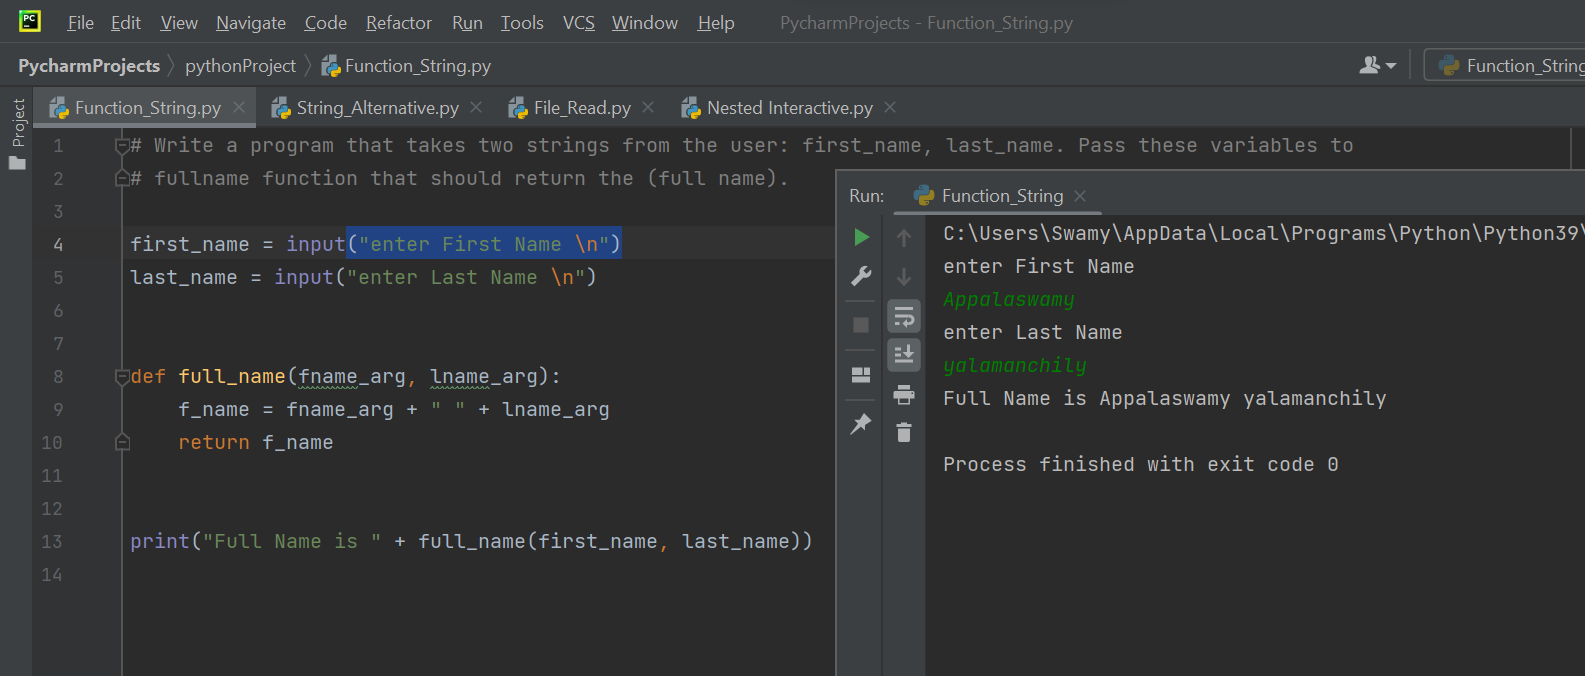Close the Function_String.py editor tab
The width and height of the screenshot is (1585, 676).
pyautogui.click(x=239, y=107)
